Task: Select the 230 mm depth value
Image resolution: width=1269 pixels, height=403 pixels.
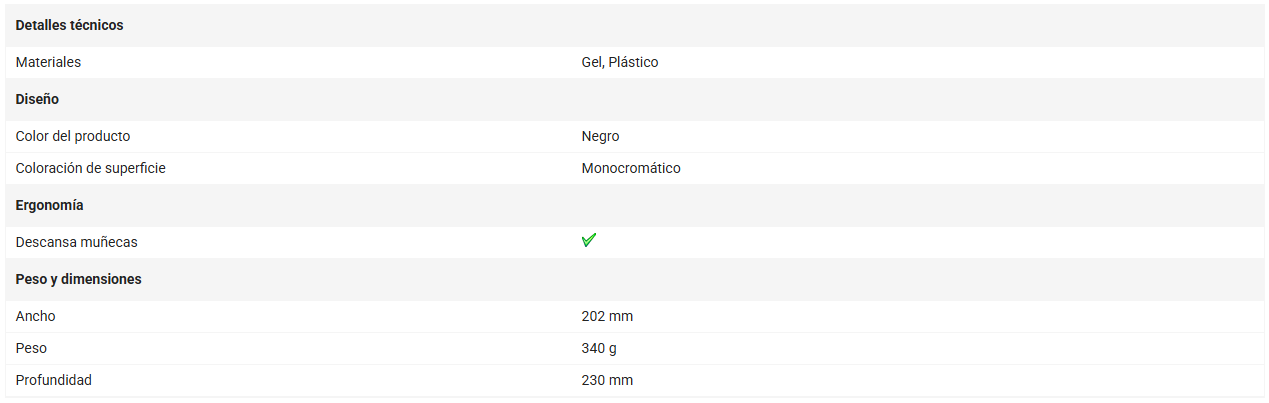Action: coord(607,380)
